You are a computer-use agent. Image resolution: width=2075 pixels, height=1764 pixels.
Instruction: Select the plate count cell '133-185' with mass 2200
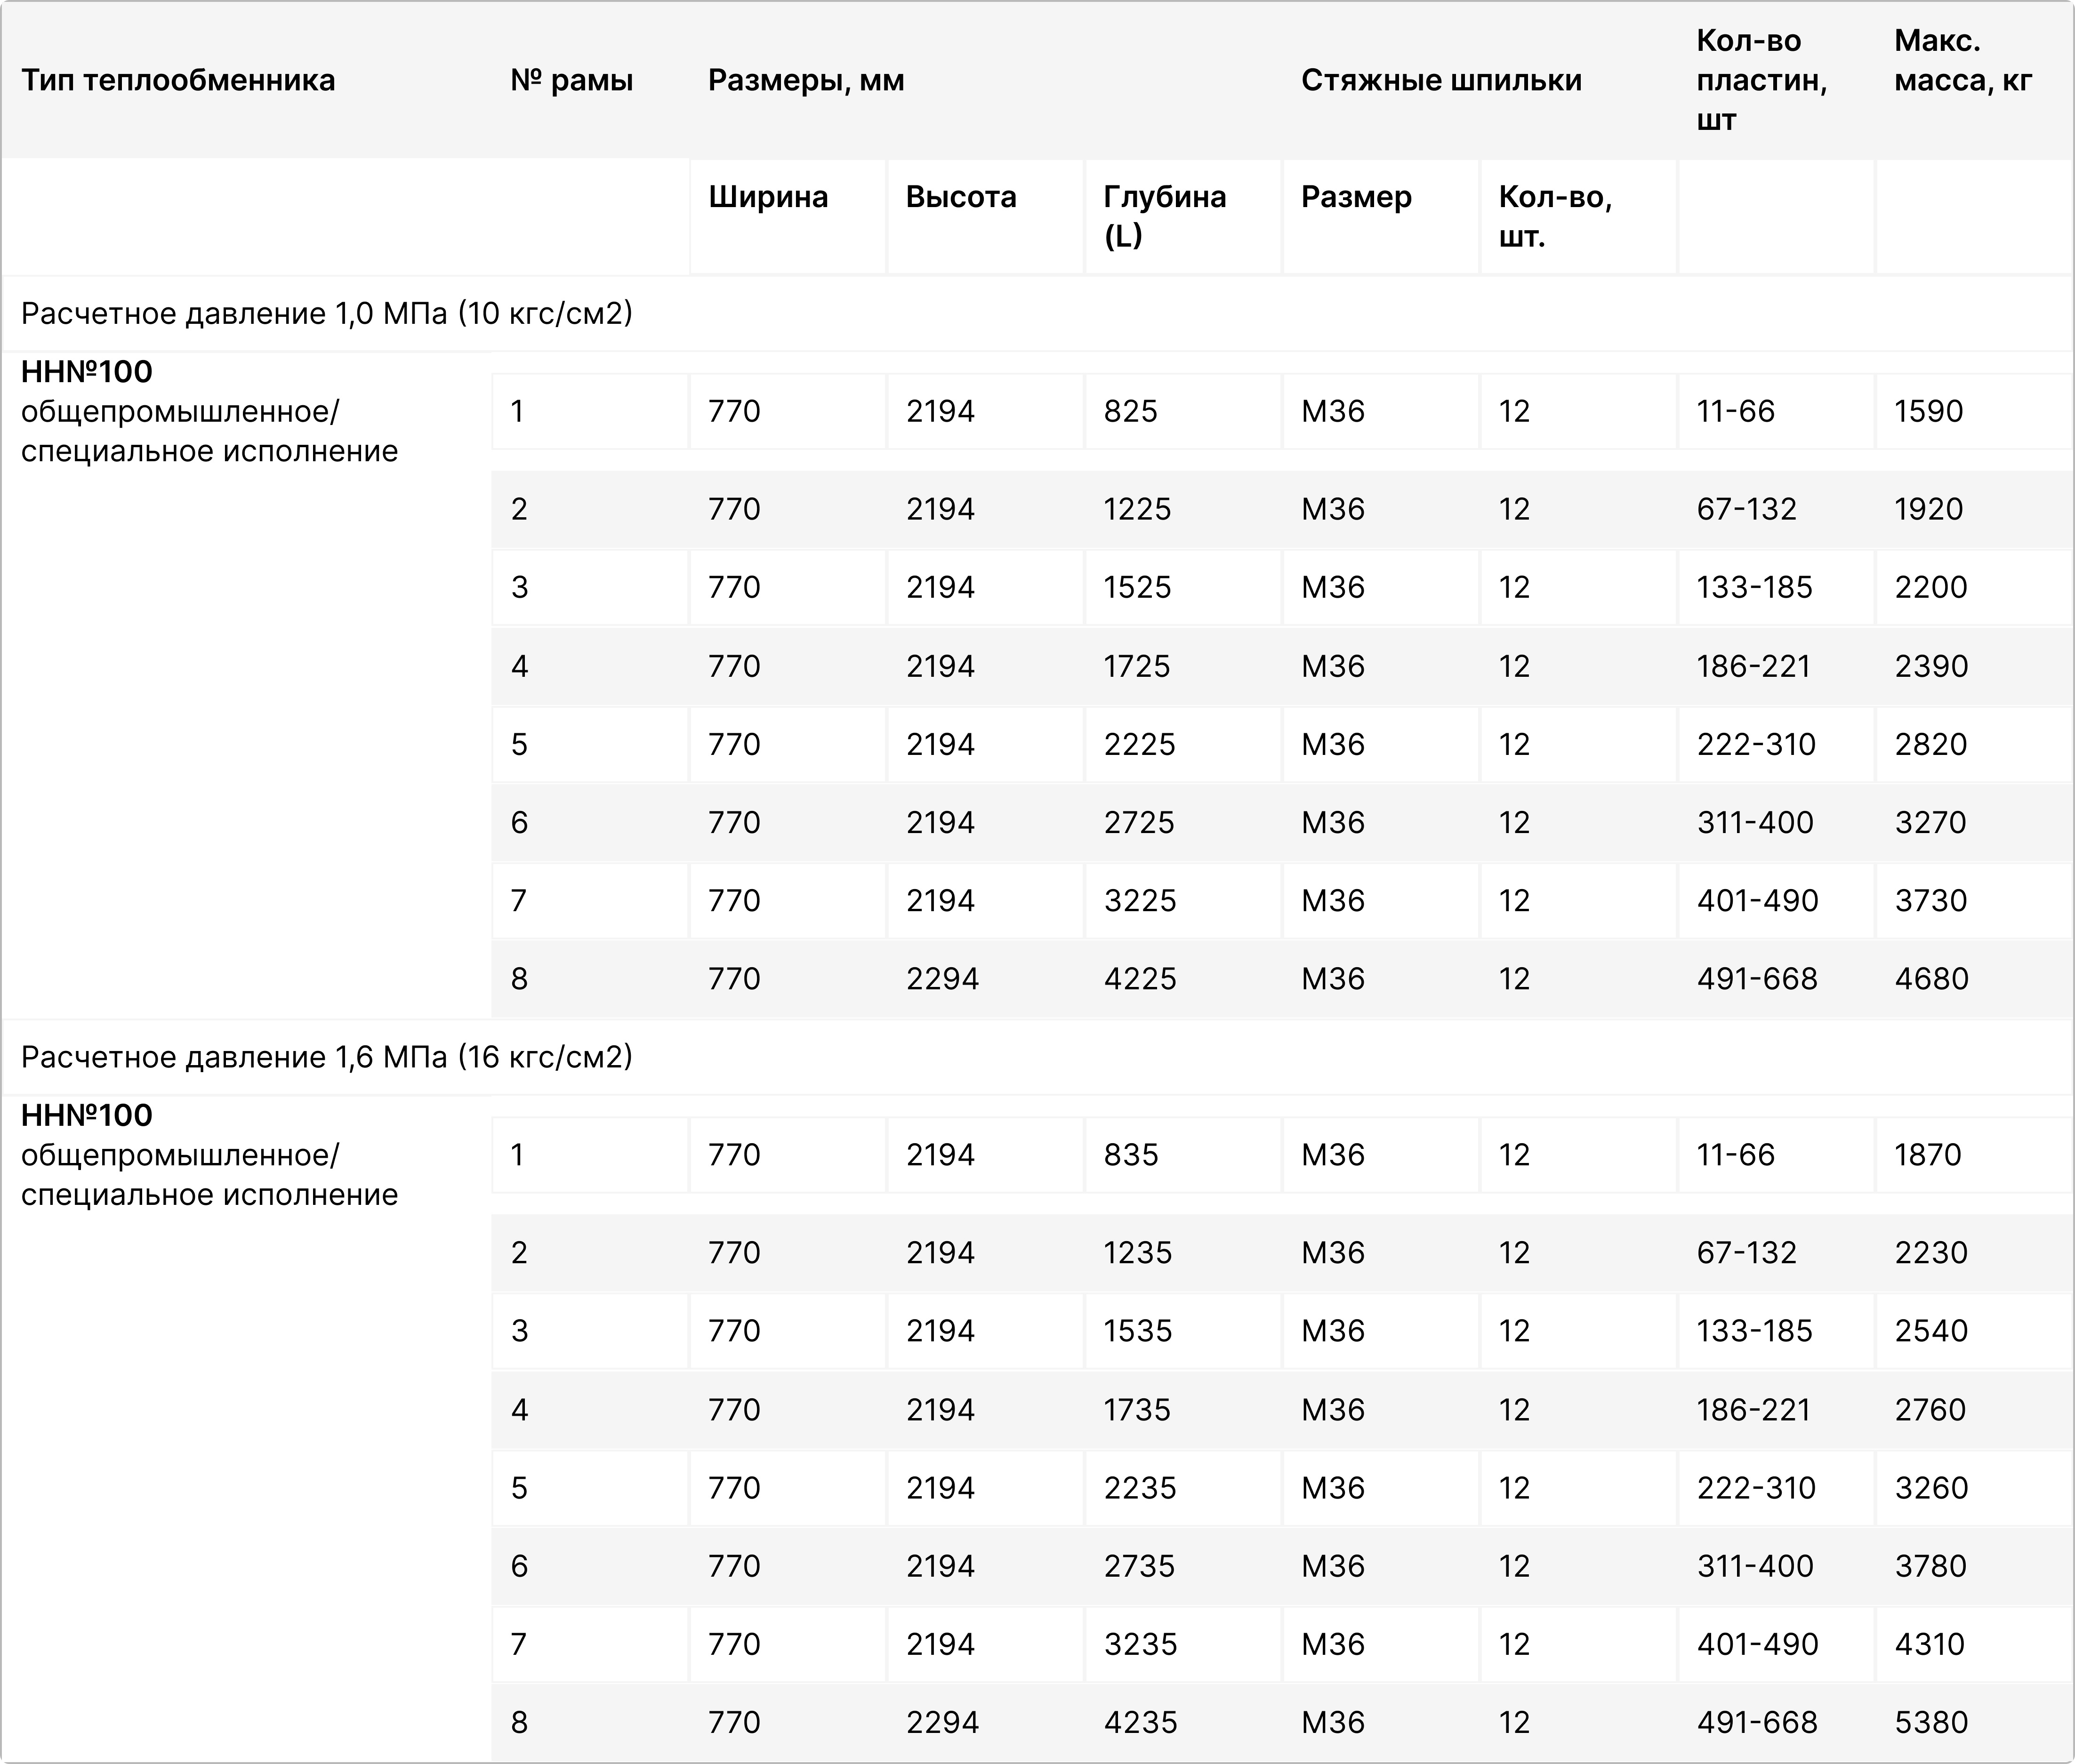click(1754, 587)
